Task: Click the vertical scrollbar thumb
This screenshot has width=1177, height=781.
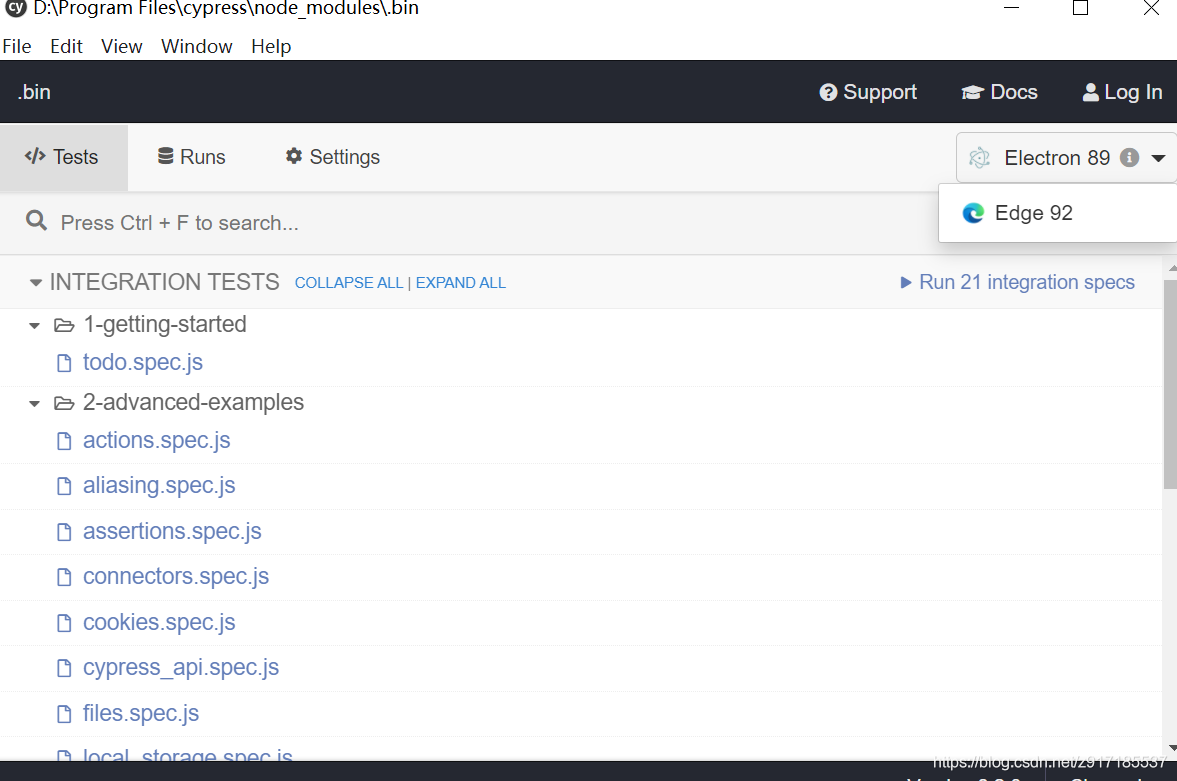Action: coord(1170,384)
